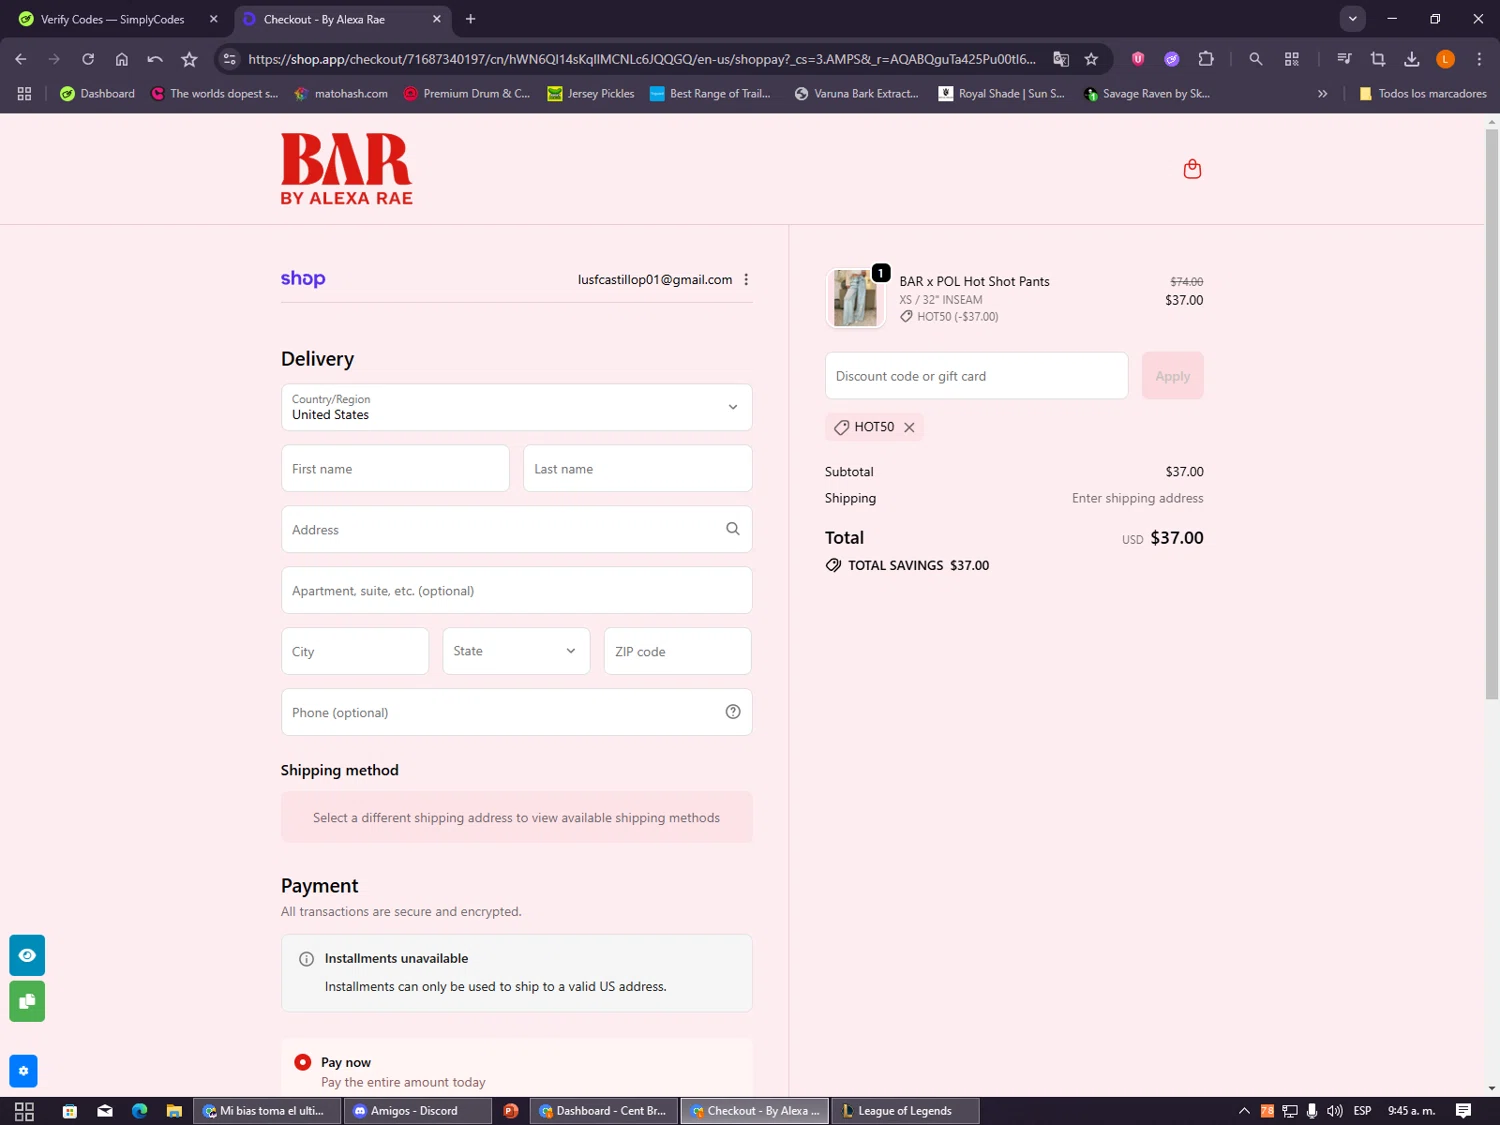Click the green copy floating widget
Viewport: 1500px width, 1125px height.
tap(27, 1001)
